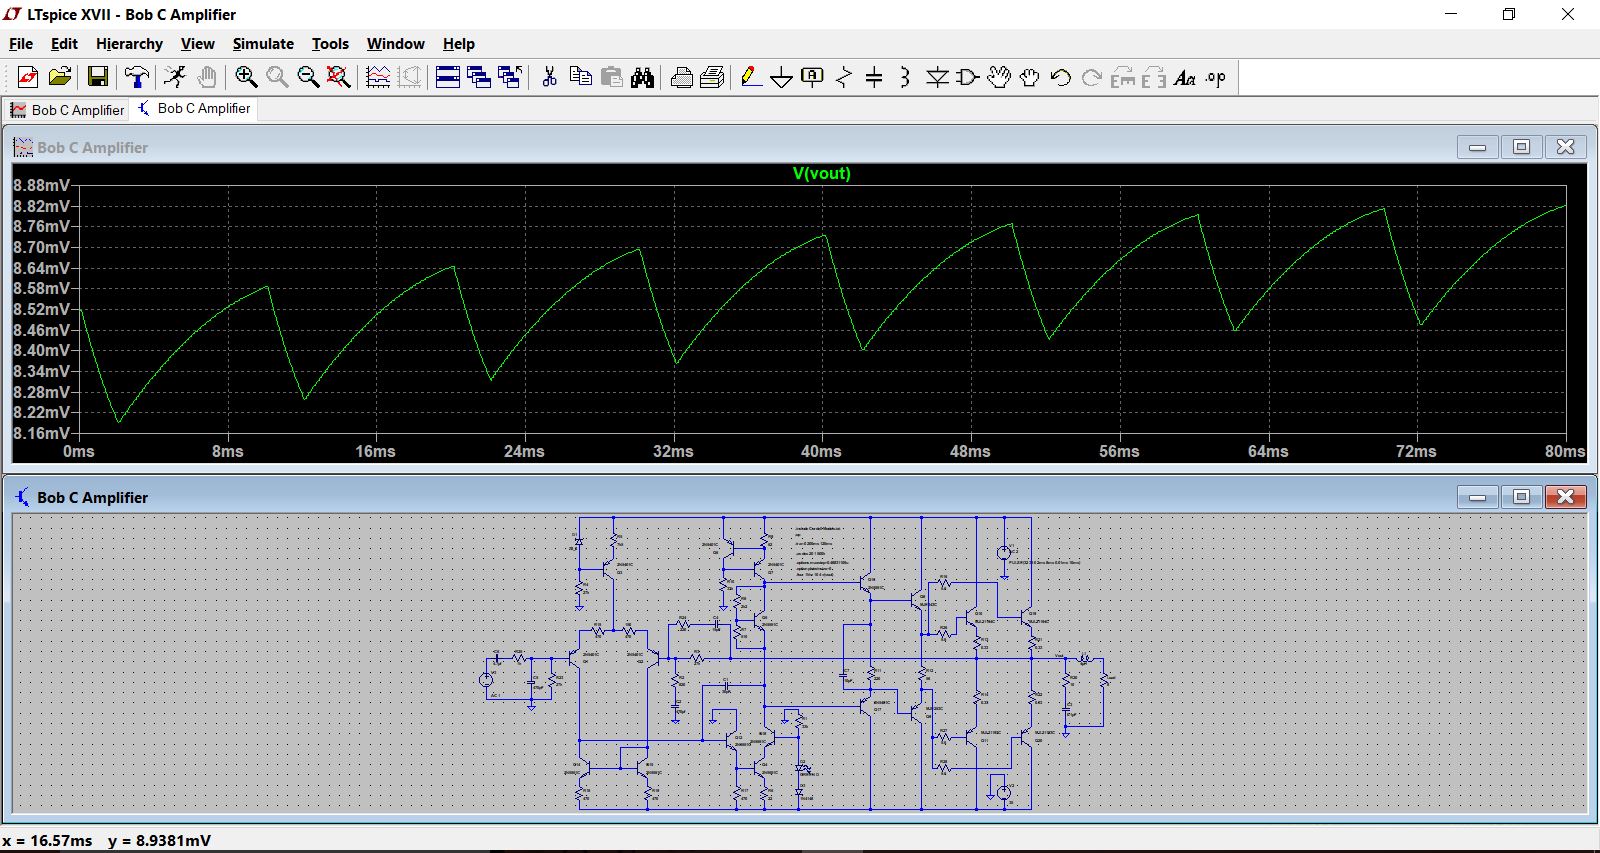This screenshot has height=853, width=1600.
Task: Tile windows horizontally from the toolbar
Action: (448, 77)
